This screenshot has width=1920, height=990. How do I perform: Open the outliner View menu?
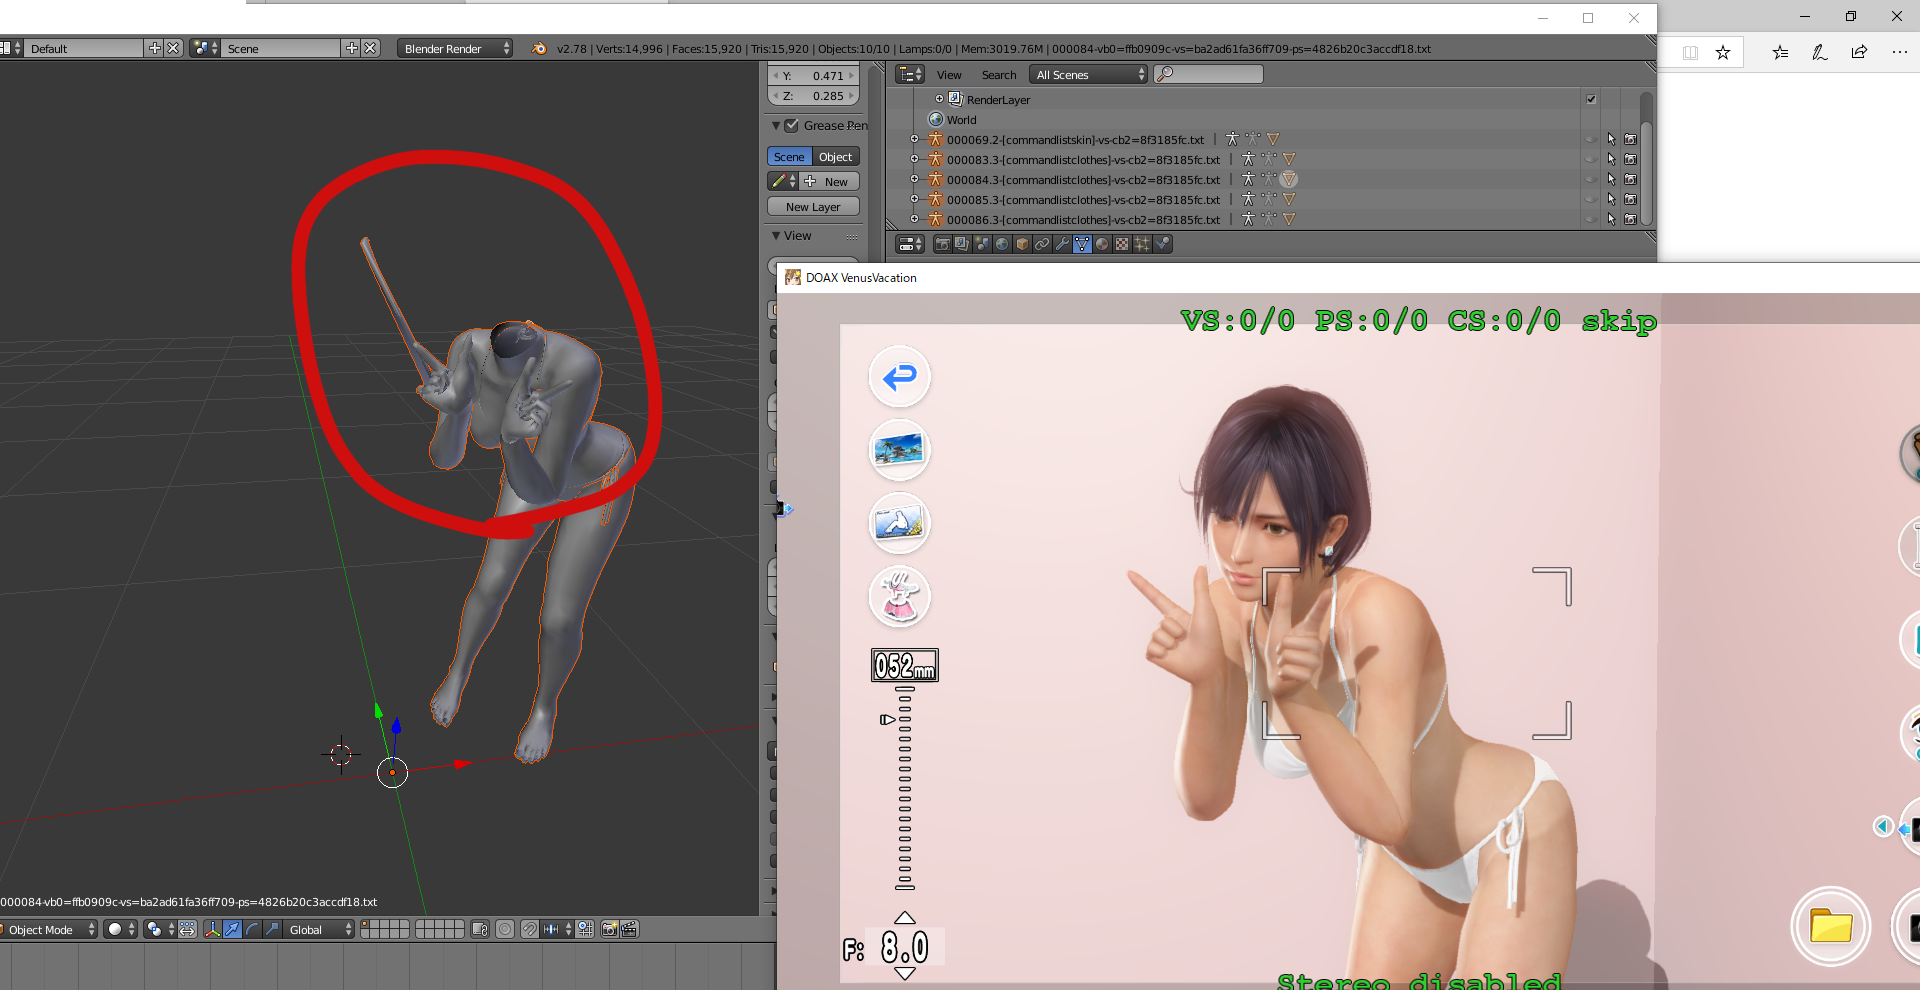tap(949, 75)
